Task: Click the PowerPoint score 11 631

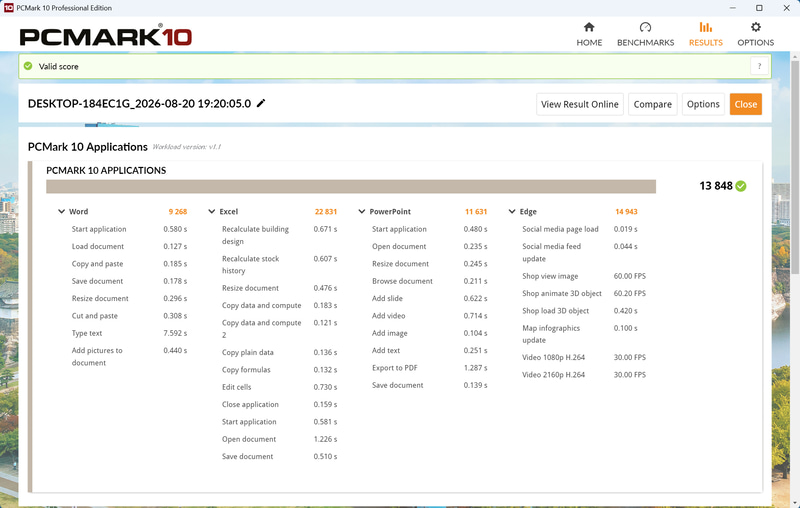Action: click(x=476, y=212)
